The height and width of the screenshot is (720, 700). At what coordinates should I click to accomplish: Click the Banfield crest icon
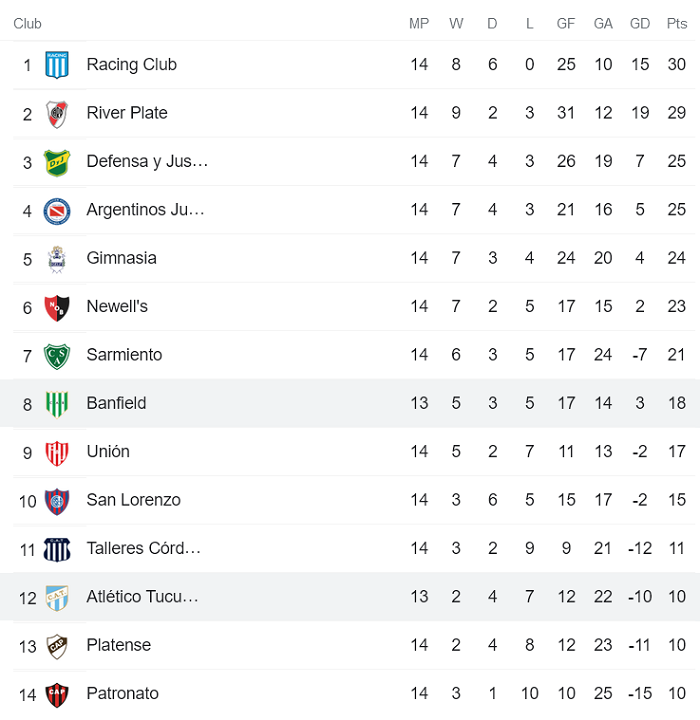coord(57,404)
